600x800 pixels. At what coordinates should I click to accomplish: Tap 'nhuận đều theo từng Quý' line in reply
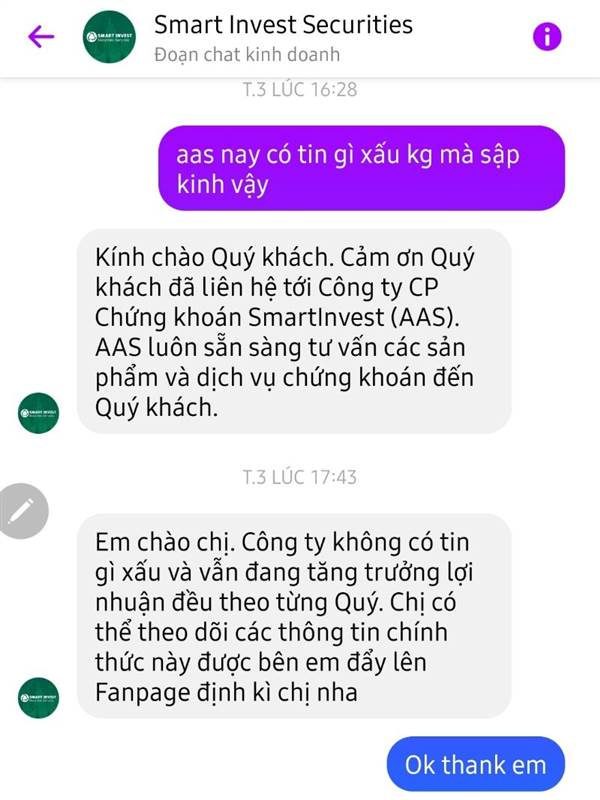(x=238, y=603)
